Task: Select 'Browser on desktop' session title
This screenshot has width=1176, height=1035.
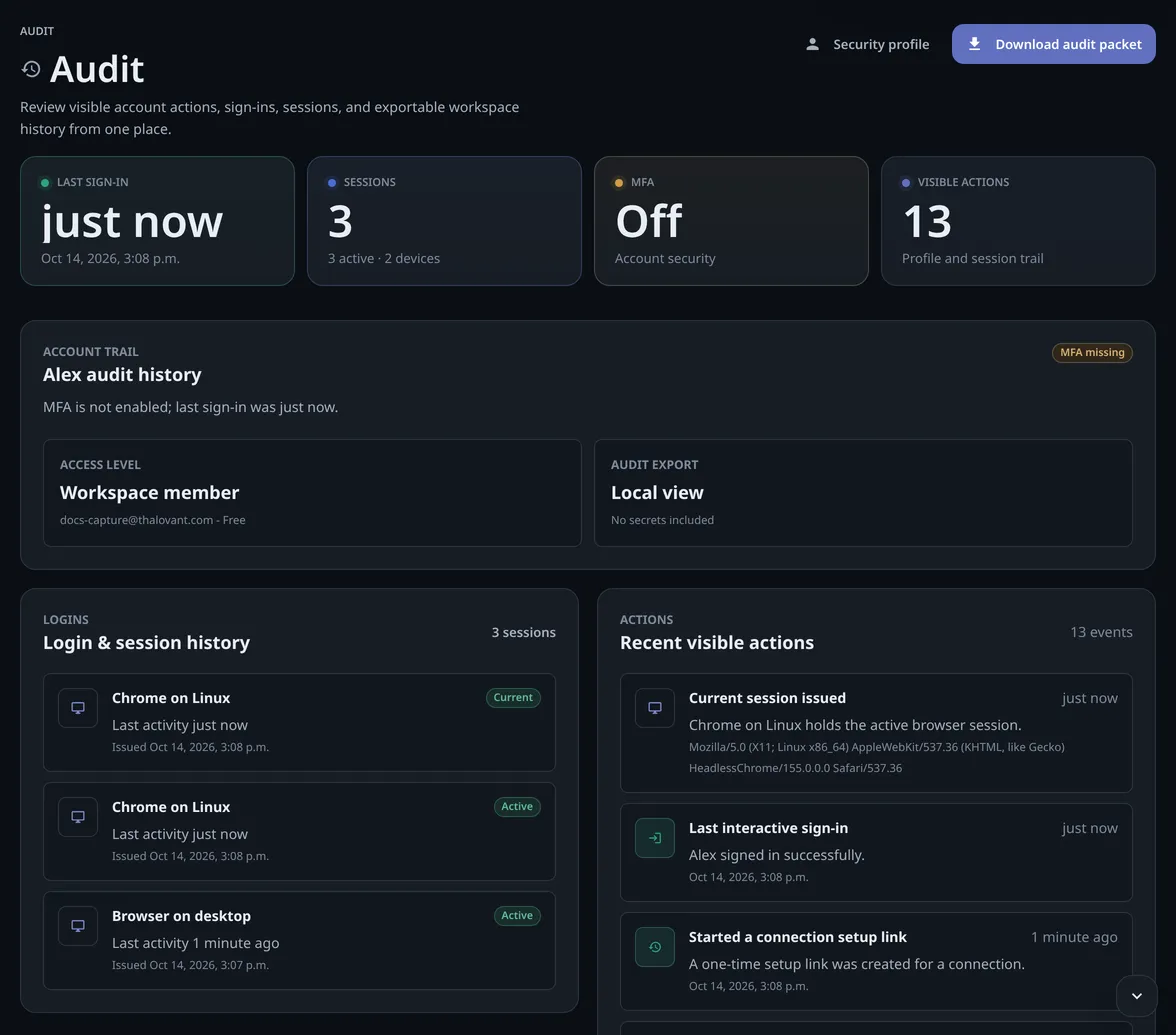Action: (x=182, y=916)
